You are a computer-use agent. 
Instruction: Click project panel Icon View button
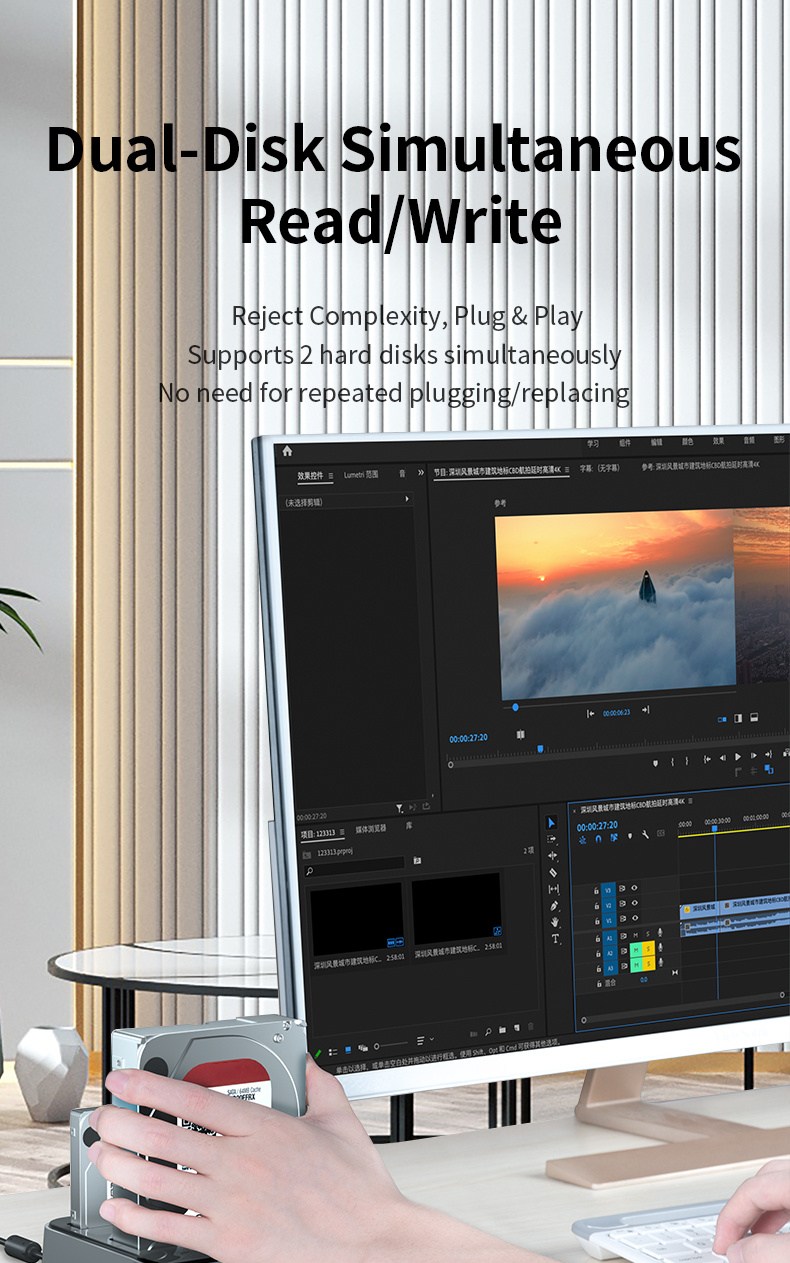click(x=347, y=1050)
